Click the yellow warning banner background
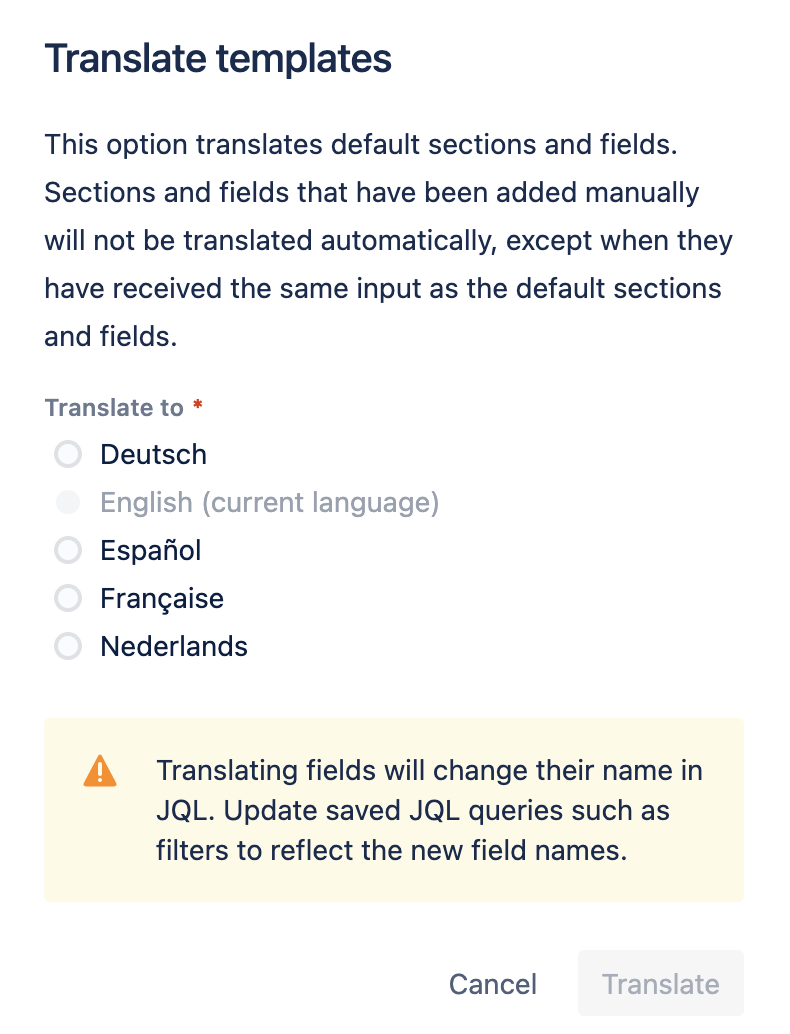 (394, 810)
